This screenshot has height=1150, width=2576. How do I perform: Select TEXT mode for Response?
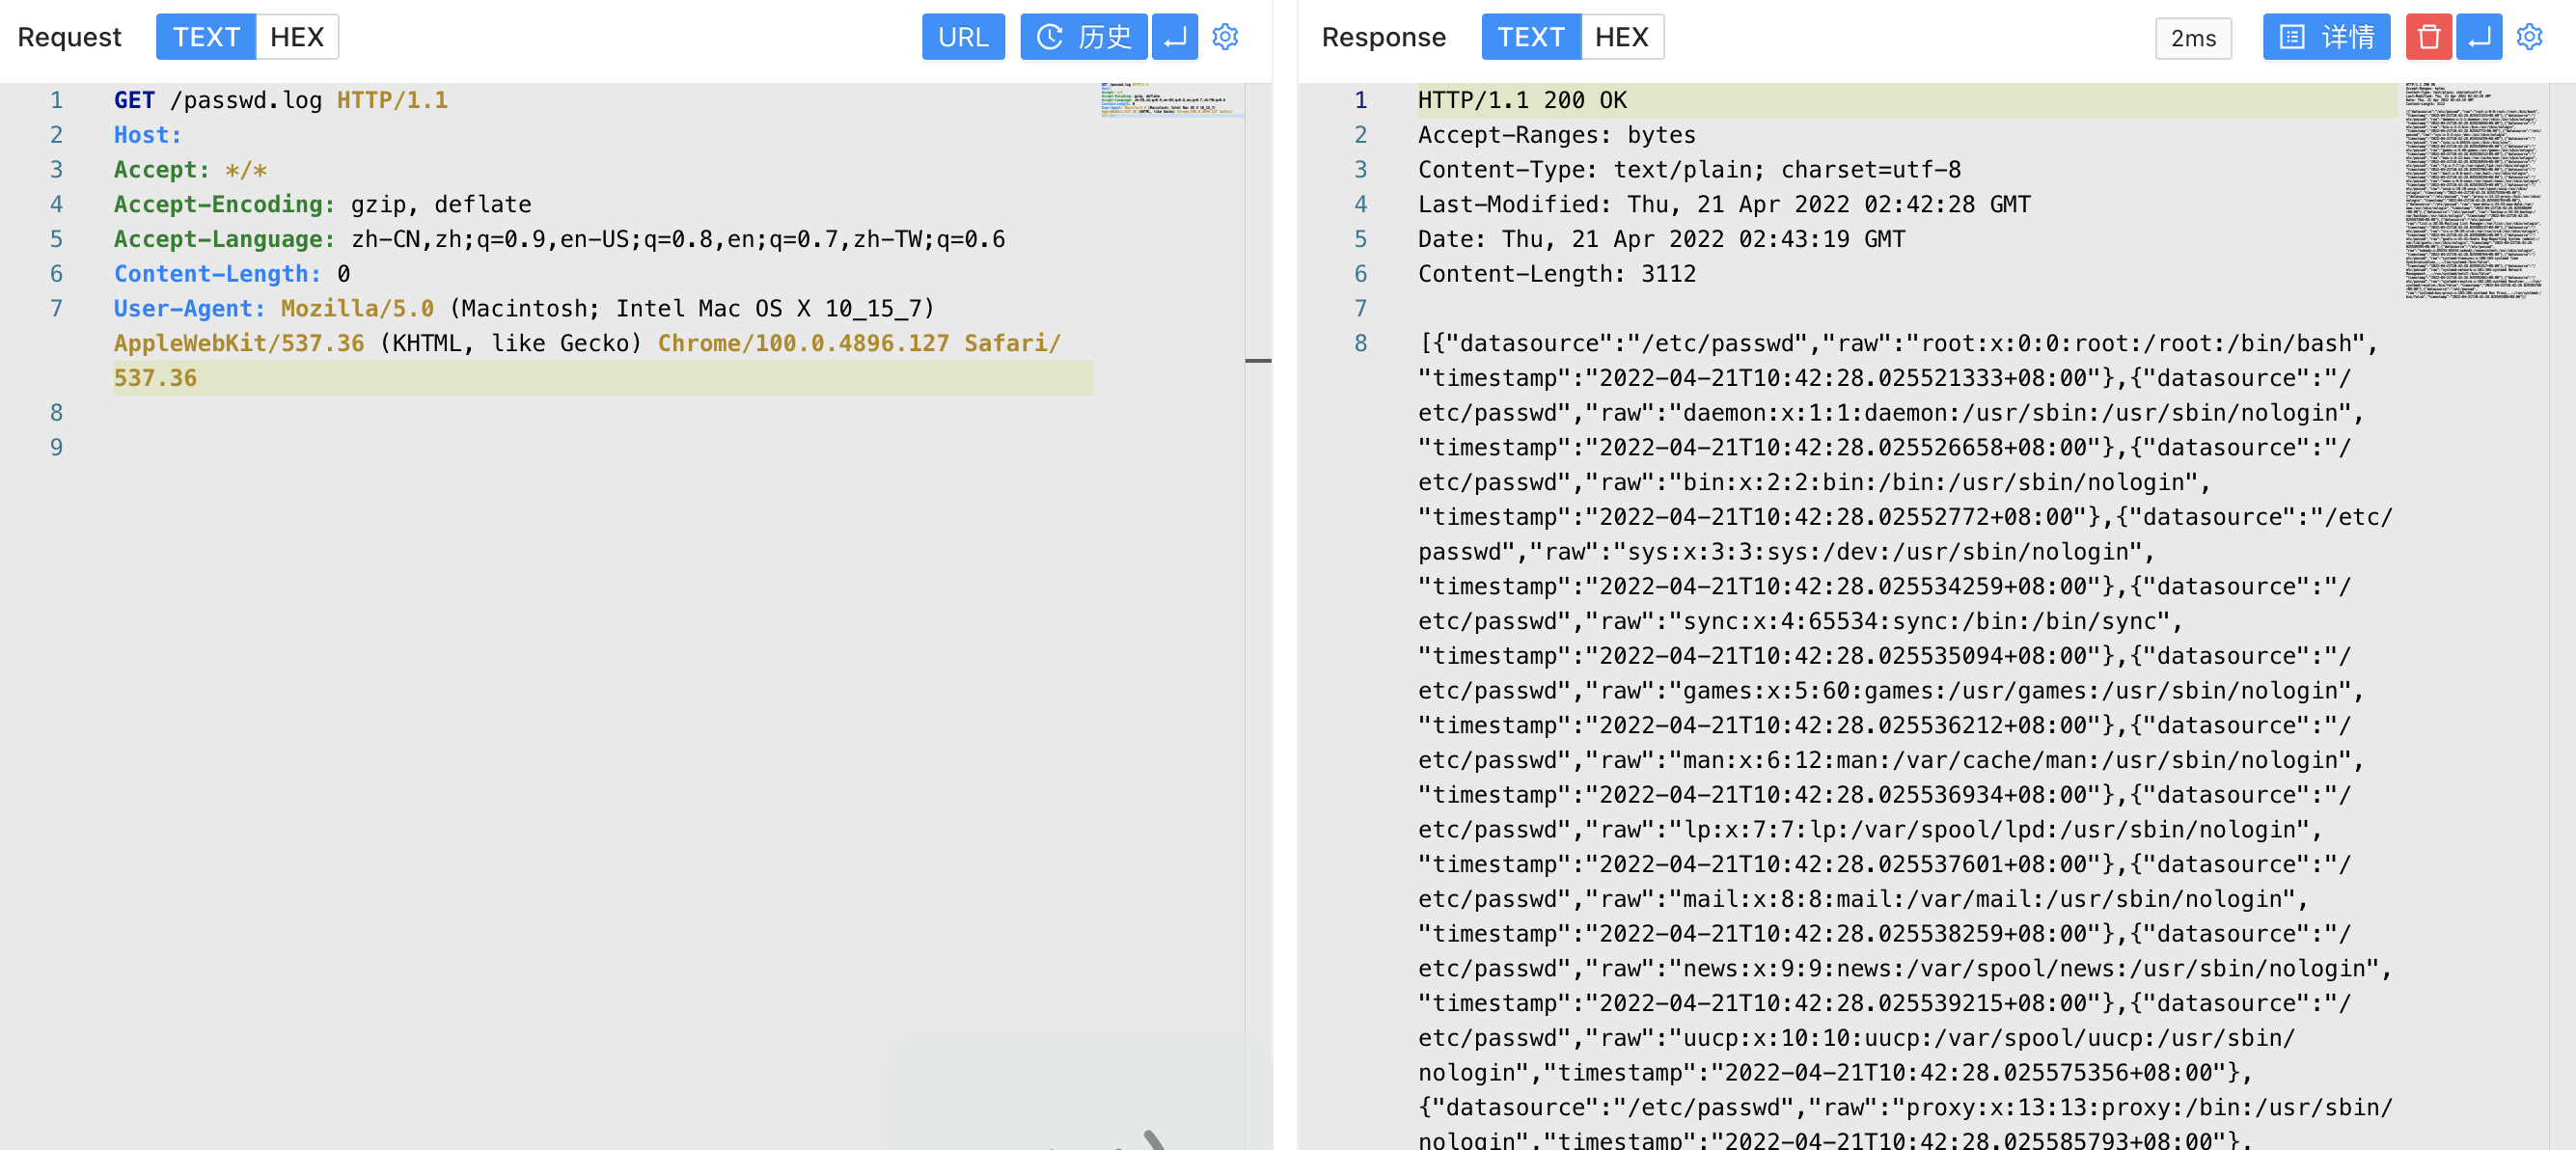point(1530,37)
